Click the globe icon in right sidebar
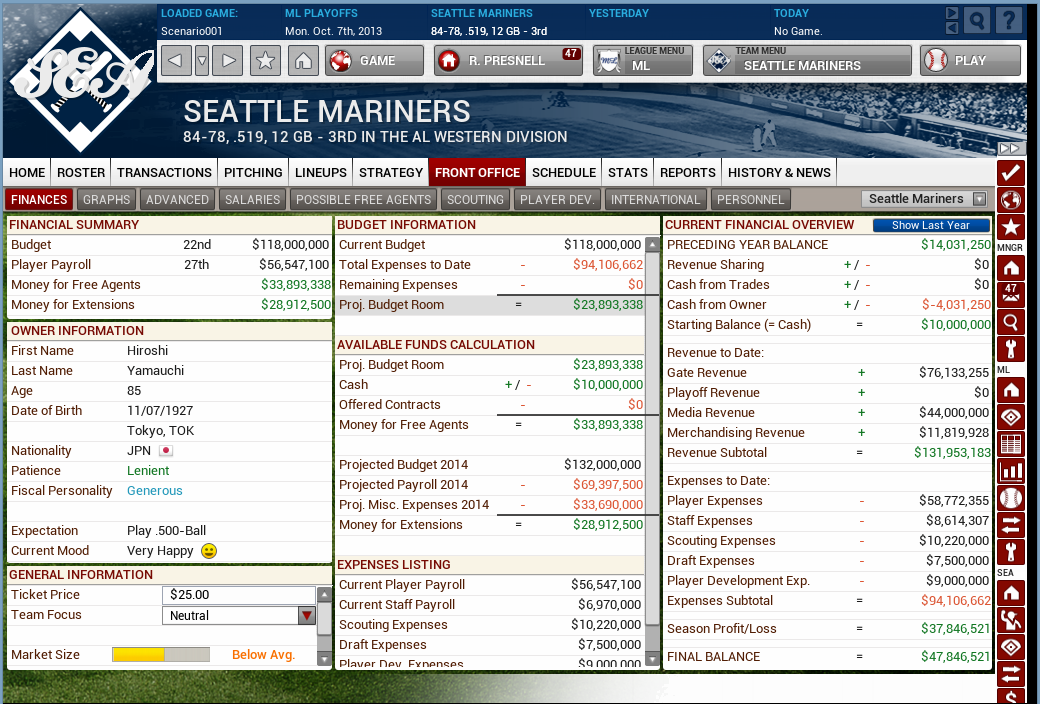The image size is (1040, 704). click(x=1011, y=199)
